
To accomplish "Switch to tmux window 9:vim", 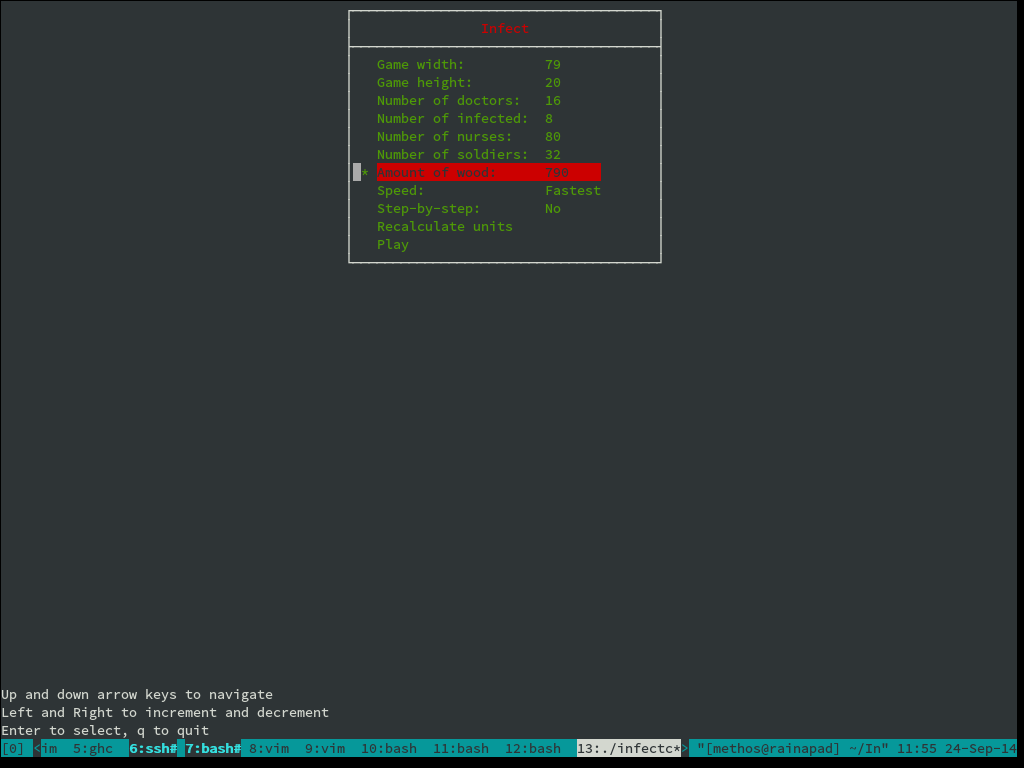I will click(325, 748).
